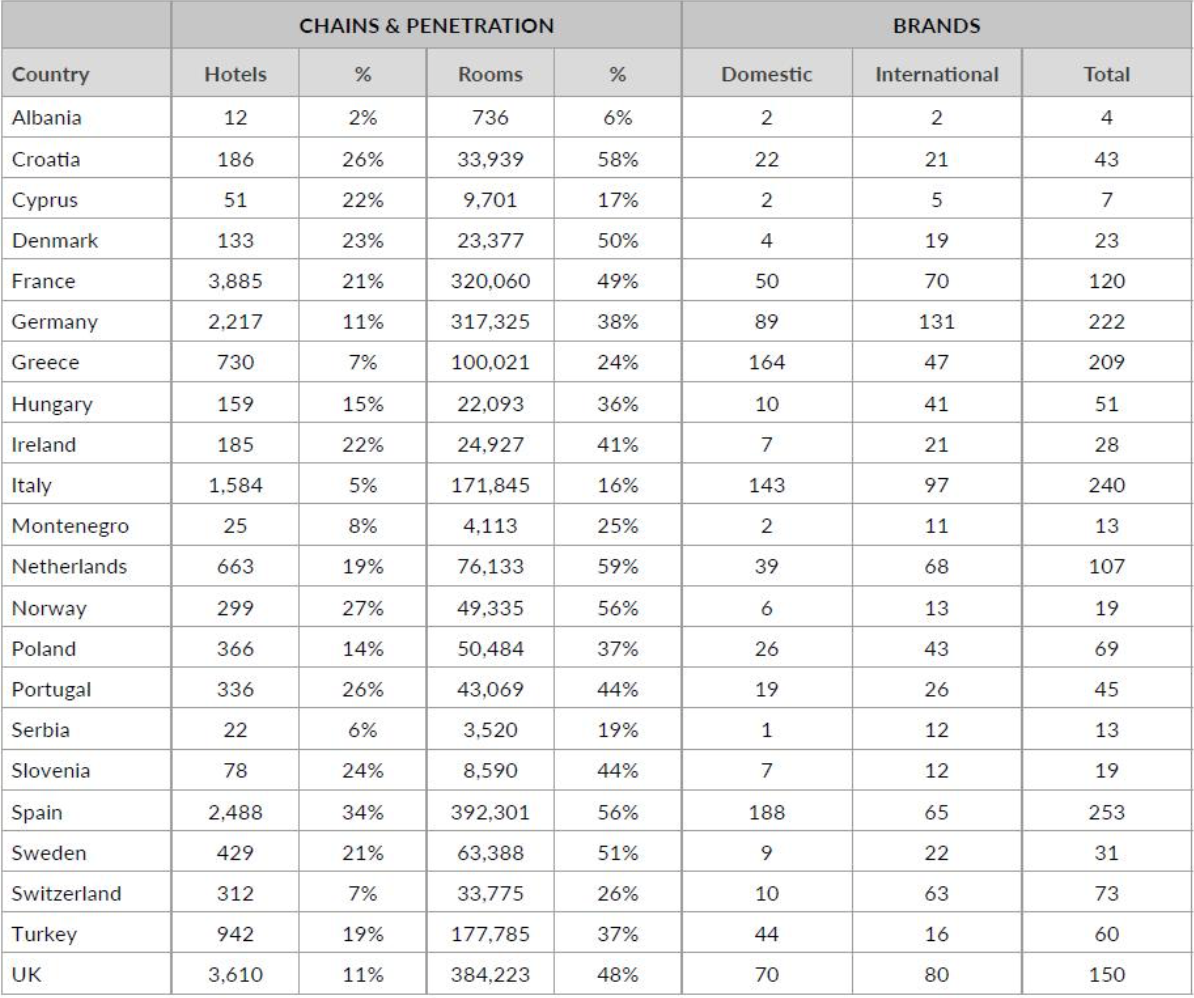The width and height of the screenshot is (1194, 998).
Task: Click the CHAINS & PENETRATION group header
Action: pyautogui.click(x=427, y=24)
